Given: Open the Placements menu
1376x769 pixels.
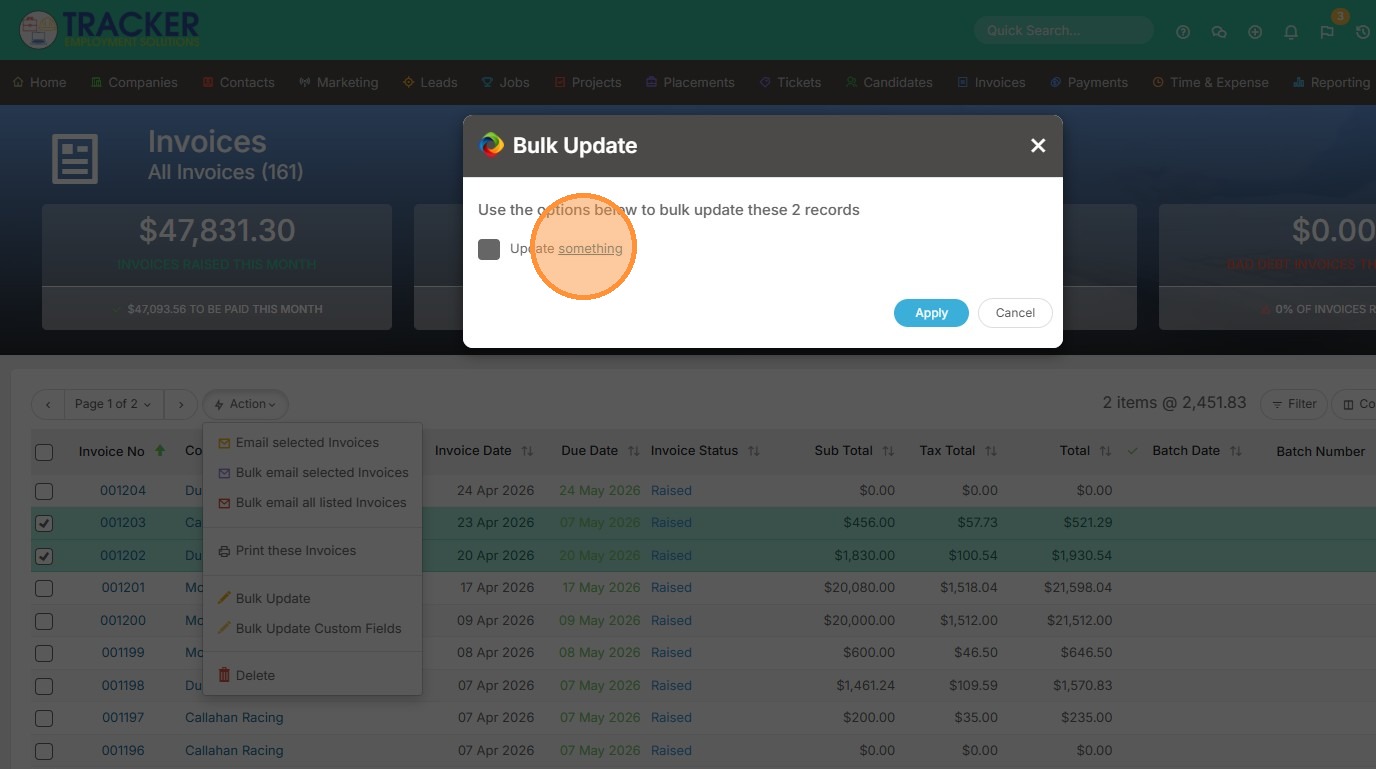Looking at the screenshot, I should (x=690, y=82).
